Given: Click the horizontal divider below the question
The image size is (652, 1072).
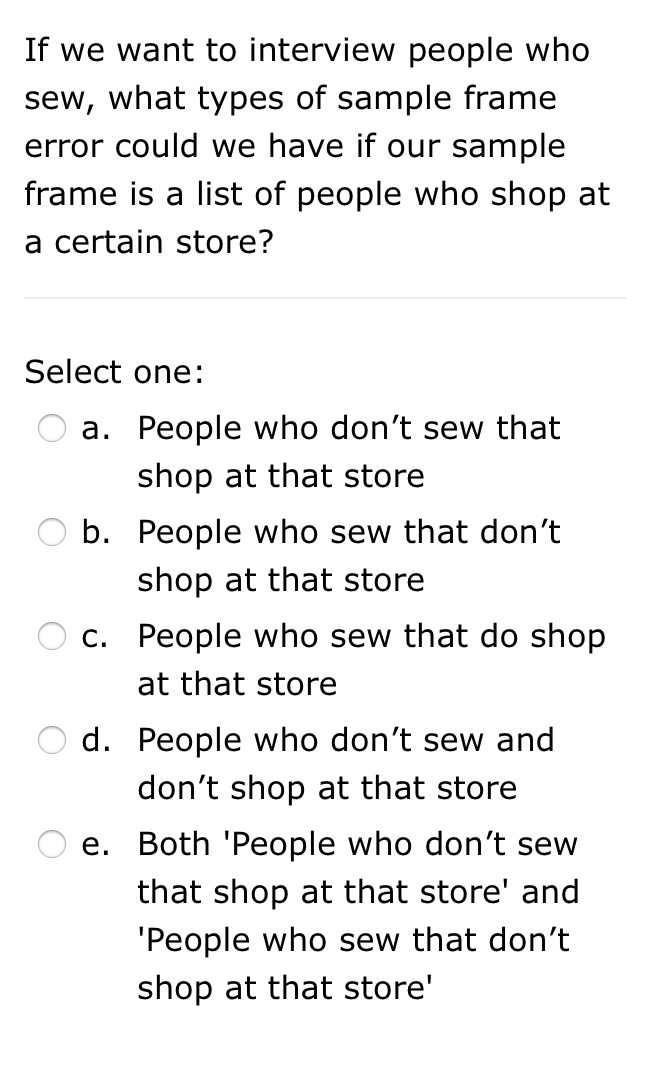Looking at the screenshot, I should 326,298.
